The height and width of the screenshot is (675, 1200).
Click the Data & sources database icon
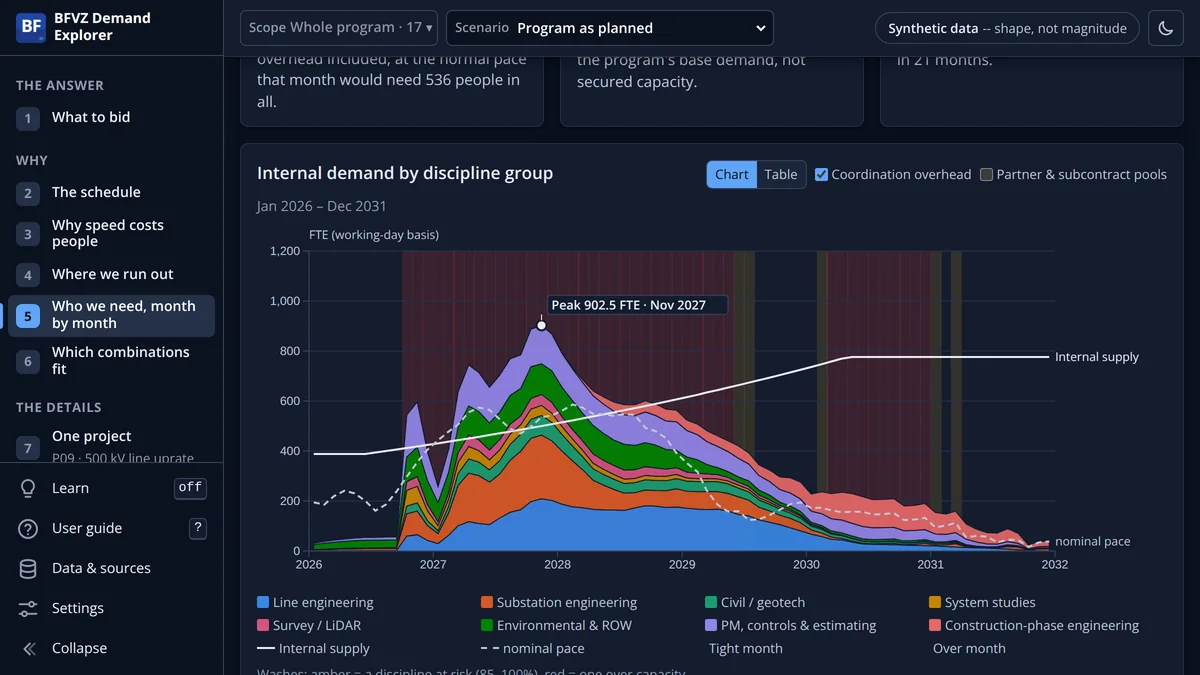[x=28, y=568]
